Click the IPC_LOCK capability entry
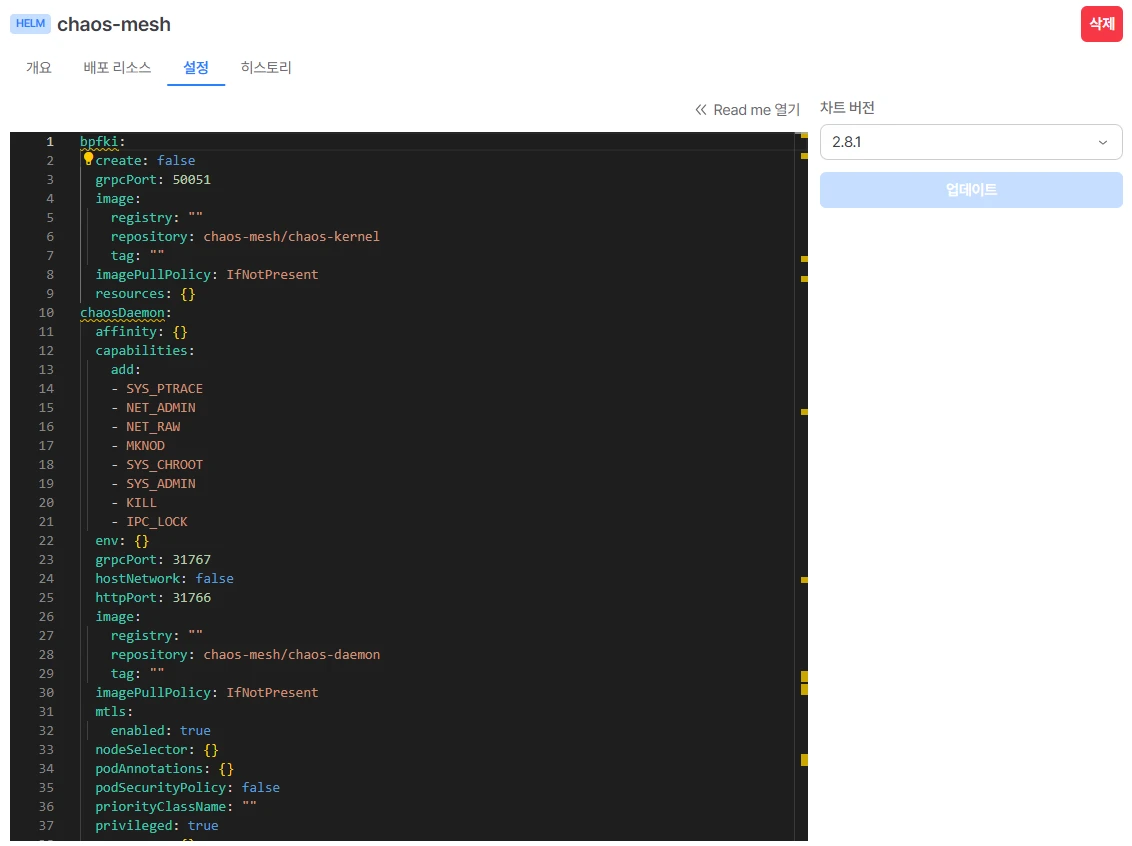Image resolution: width=1132 pixels, height=846 pixels. (x=157, y=521)
